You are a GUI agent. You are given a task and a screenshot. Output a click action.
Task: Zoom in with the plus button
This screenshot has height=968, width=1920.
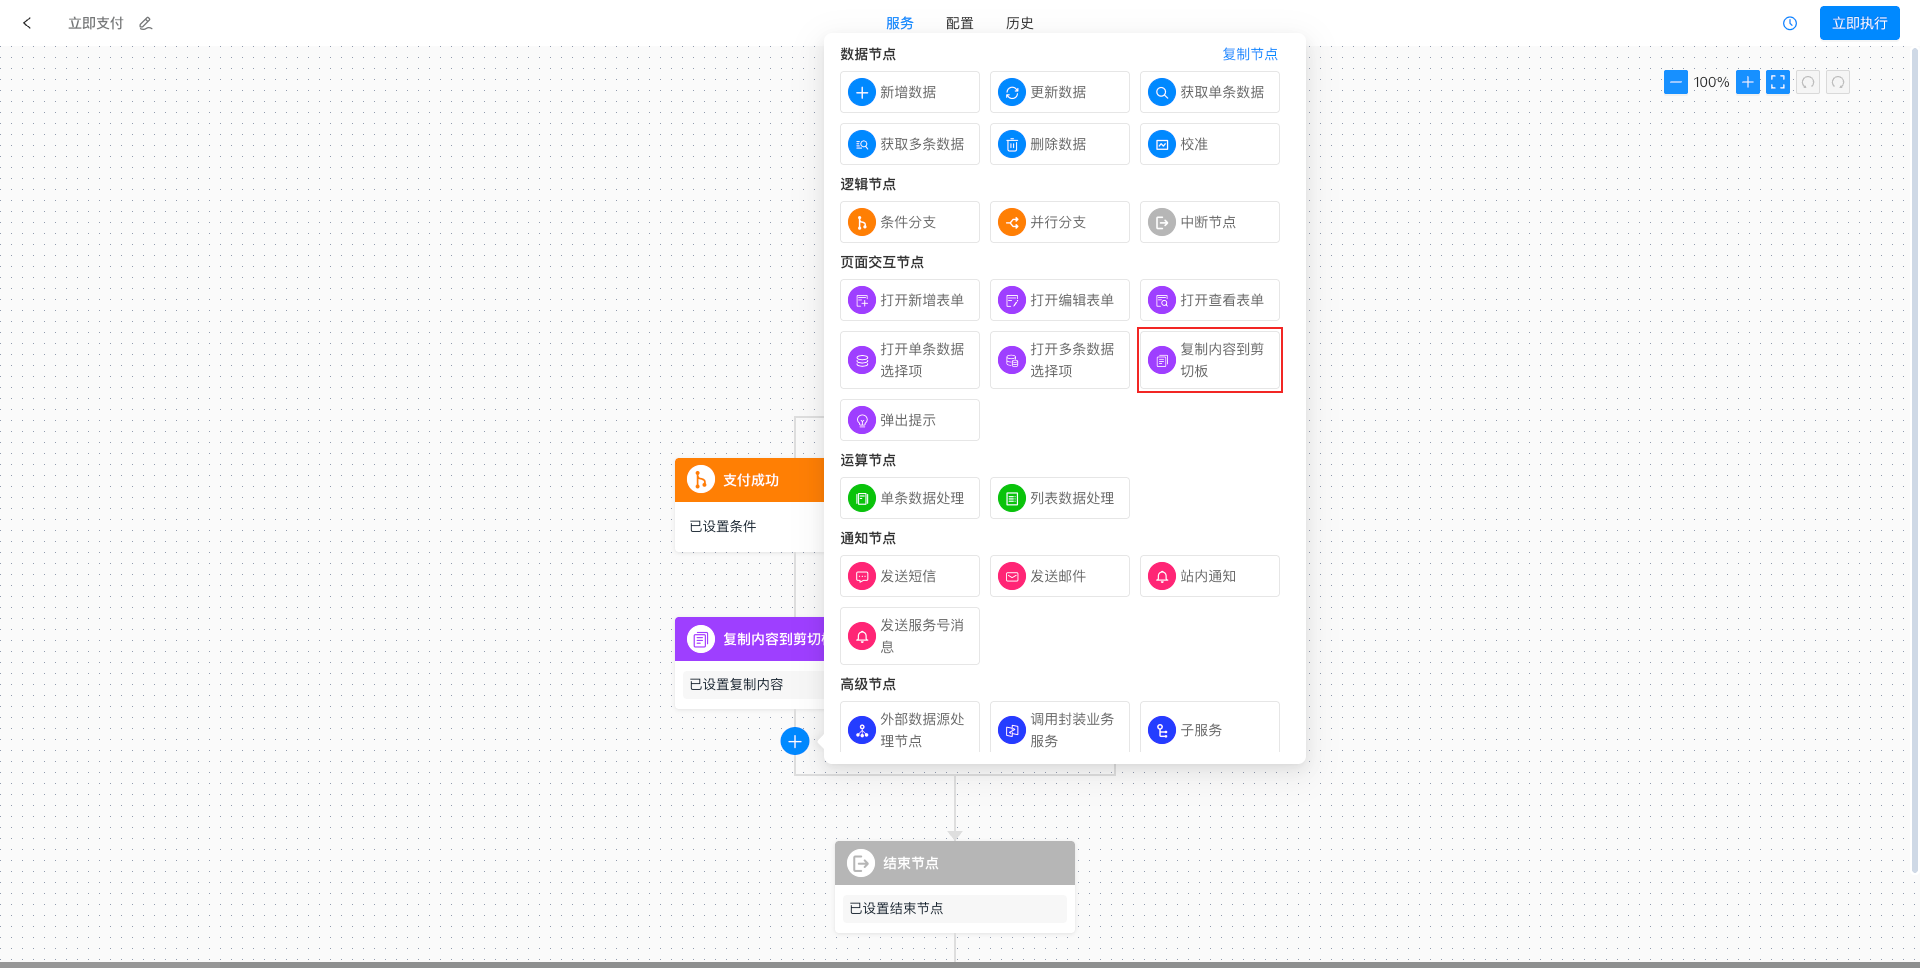tap(1748, 82)
